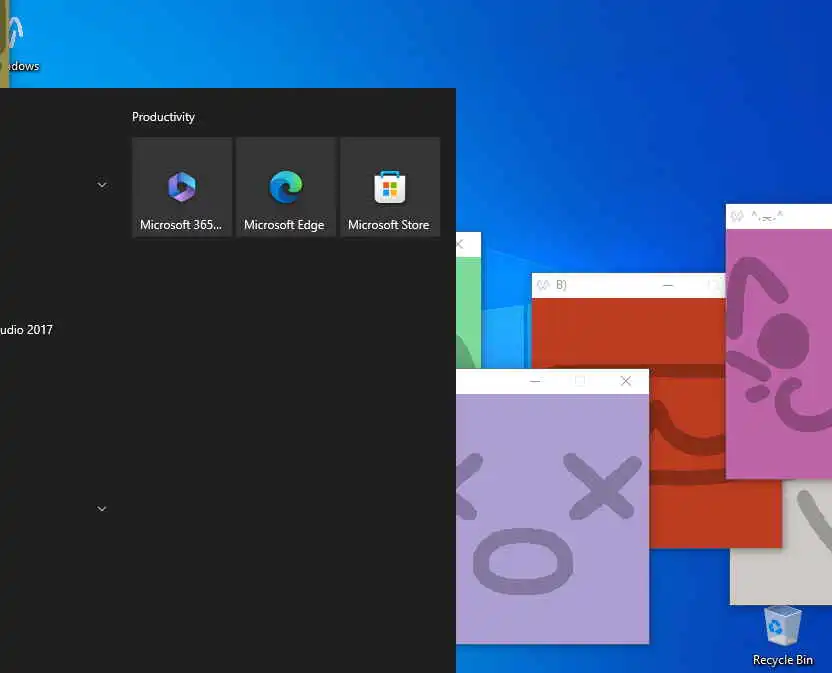Open the Microsoft 365 tile
832x673 pixels.
(x=182, y=187)
